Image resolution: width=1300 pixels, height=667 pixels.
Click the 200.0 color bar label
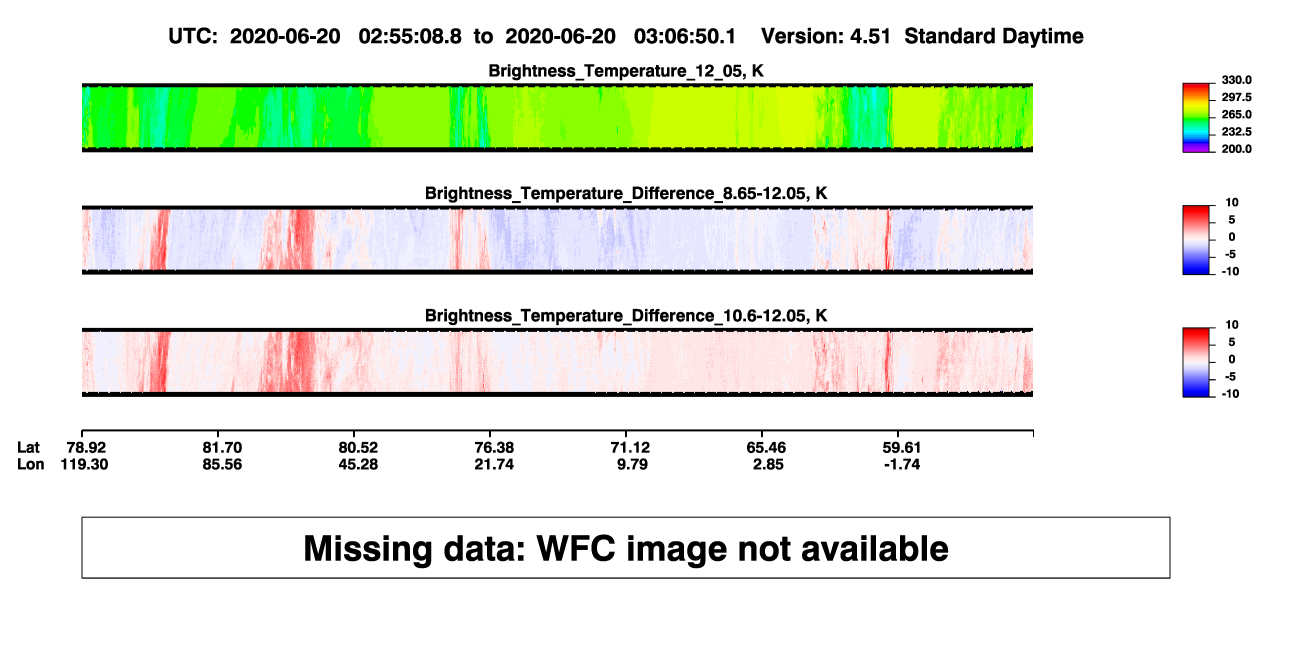(1239, 149)
